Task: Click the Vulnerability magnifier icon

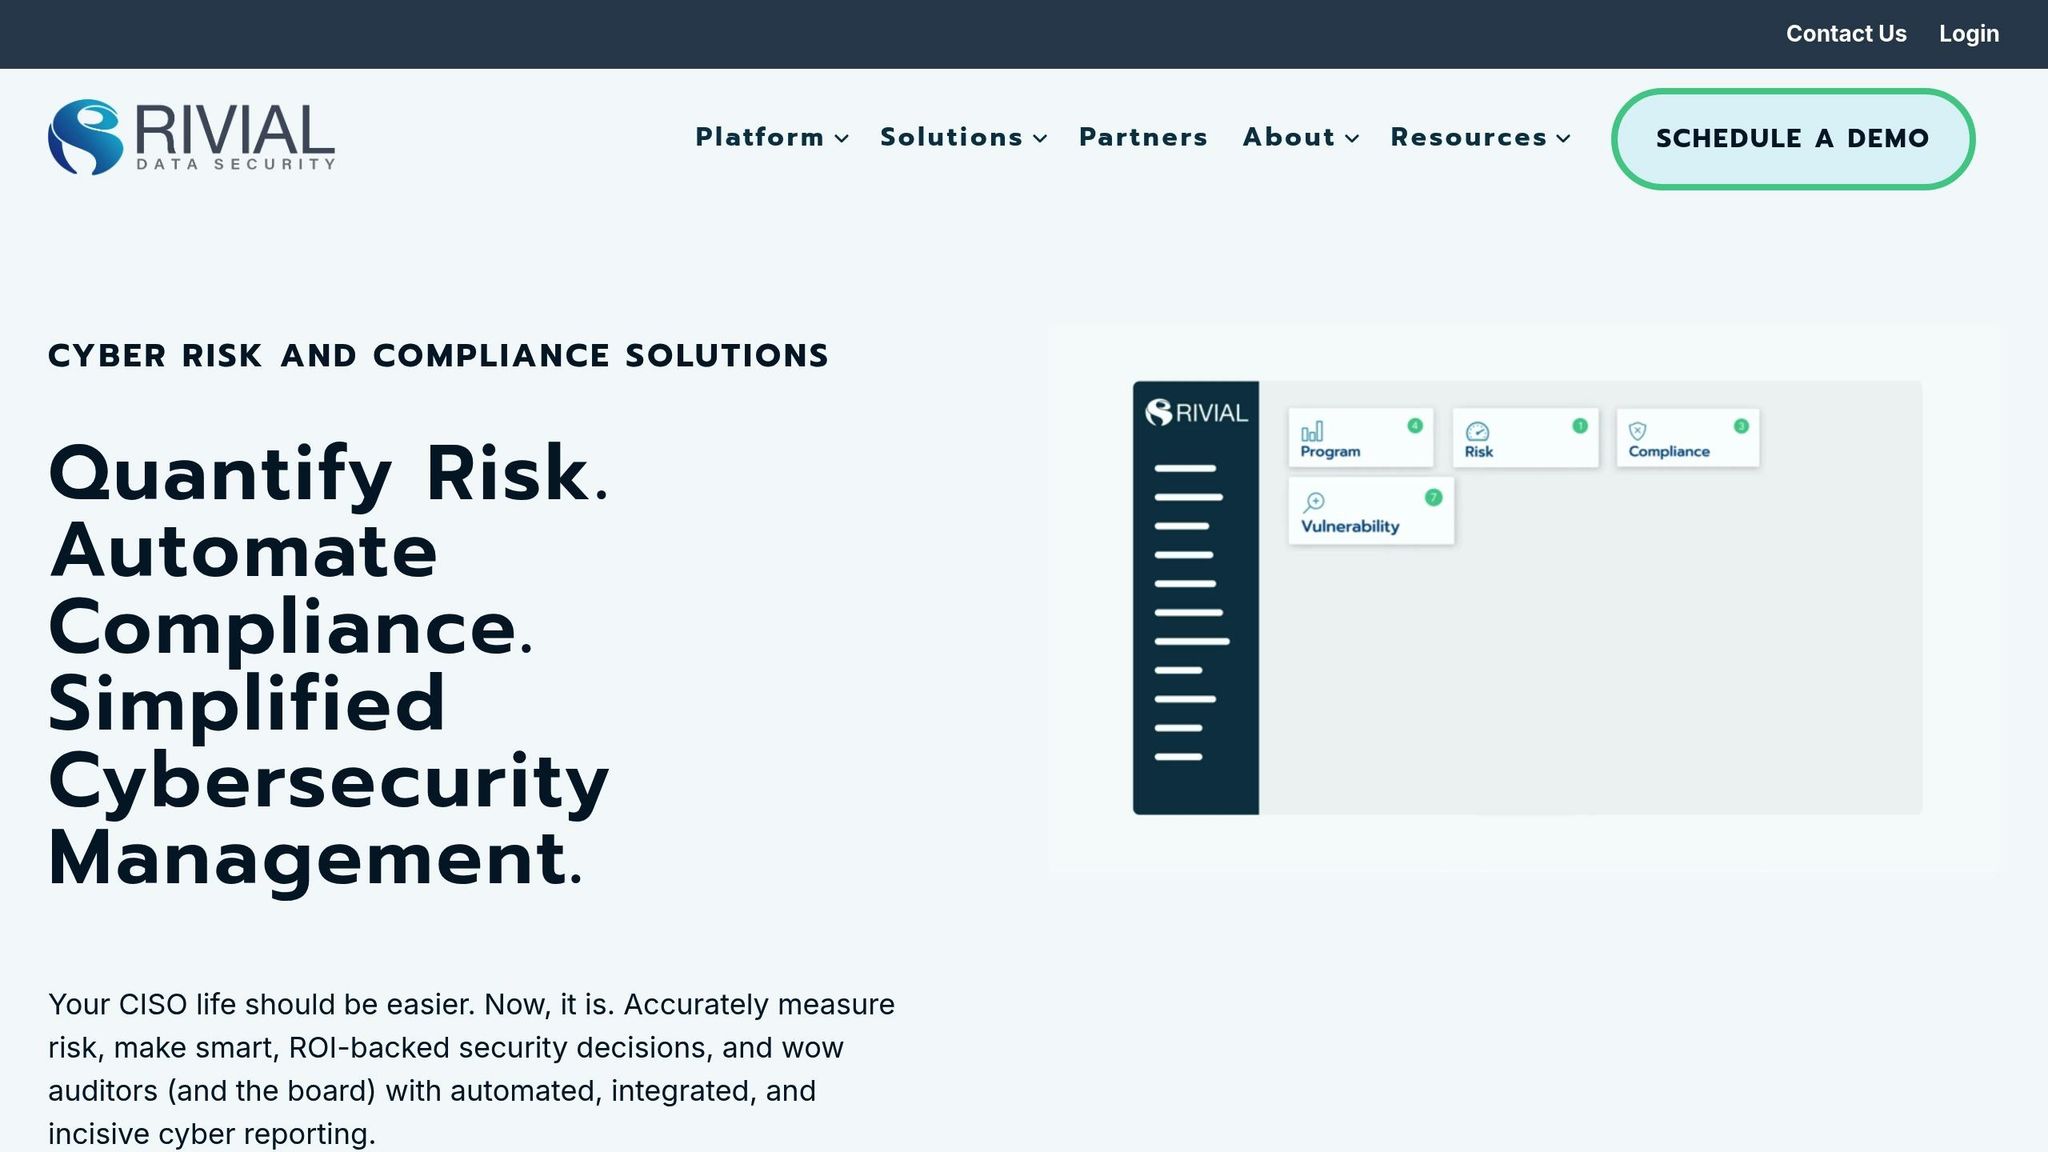Action: [1314, 502]
